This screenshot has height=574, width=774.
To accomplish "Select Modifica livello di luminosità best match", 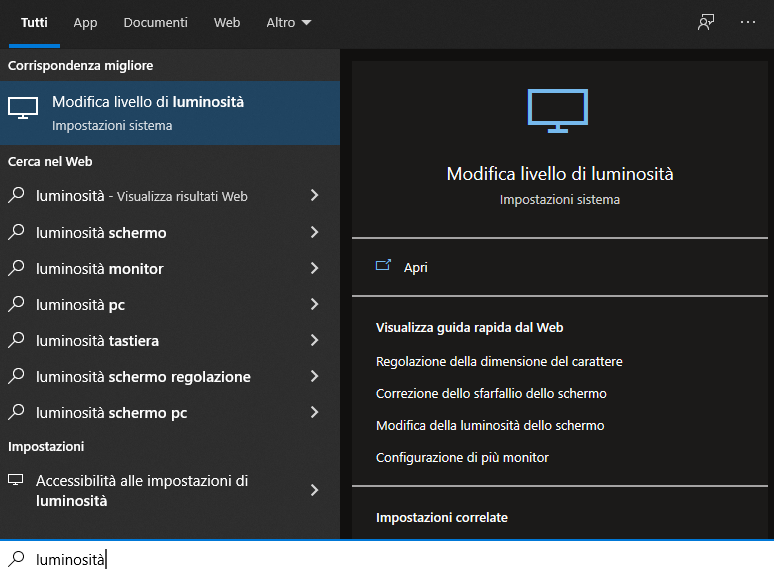I will pos(170,113).
